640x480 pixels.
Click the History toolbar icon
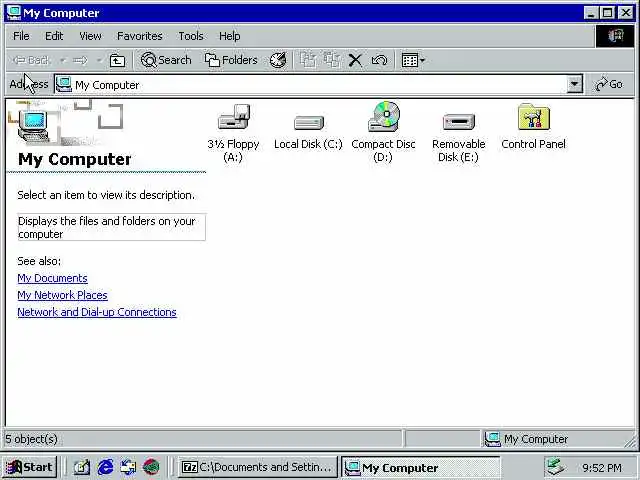coord(278,60)
